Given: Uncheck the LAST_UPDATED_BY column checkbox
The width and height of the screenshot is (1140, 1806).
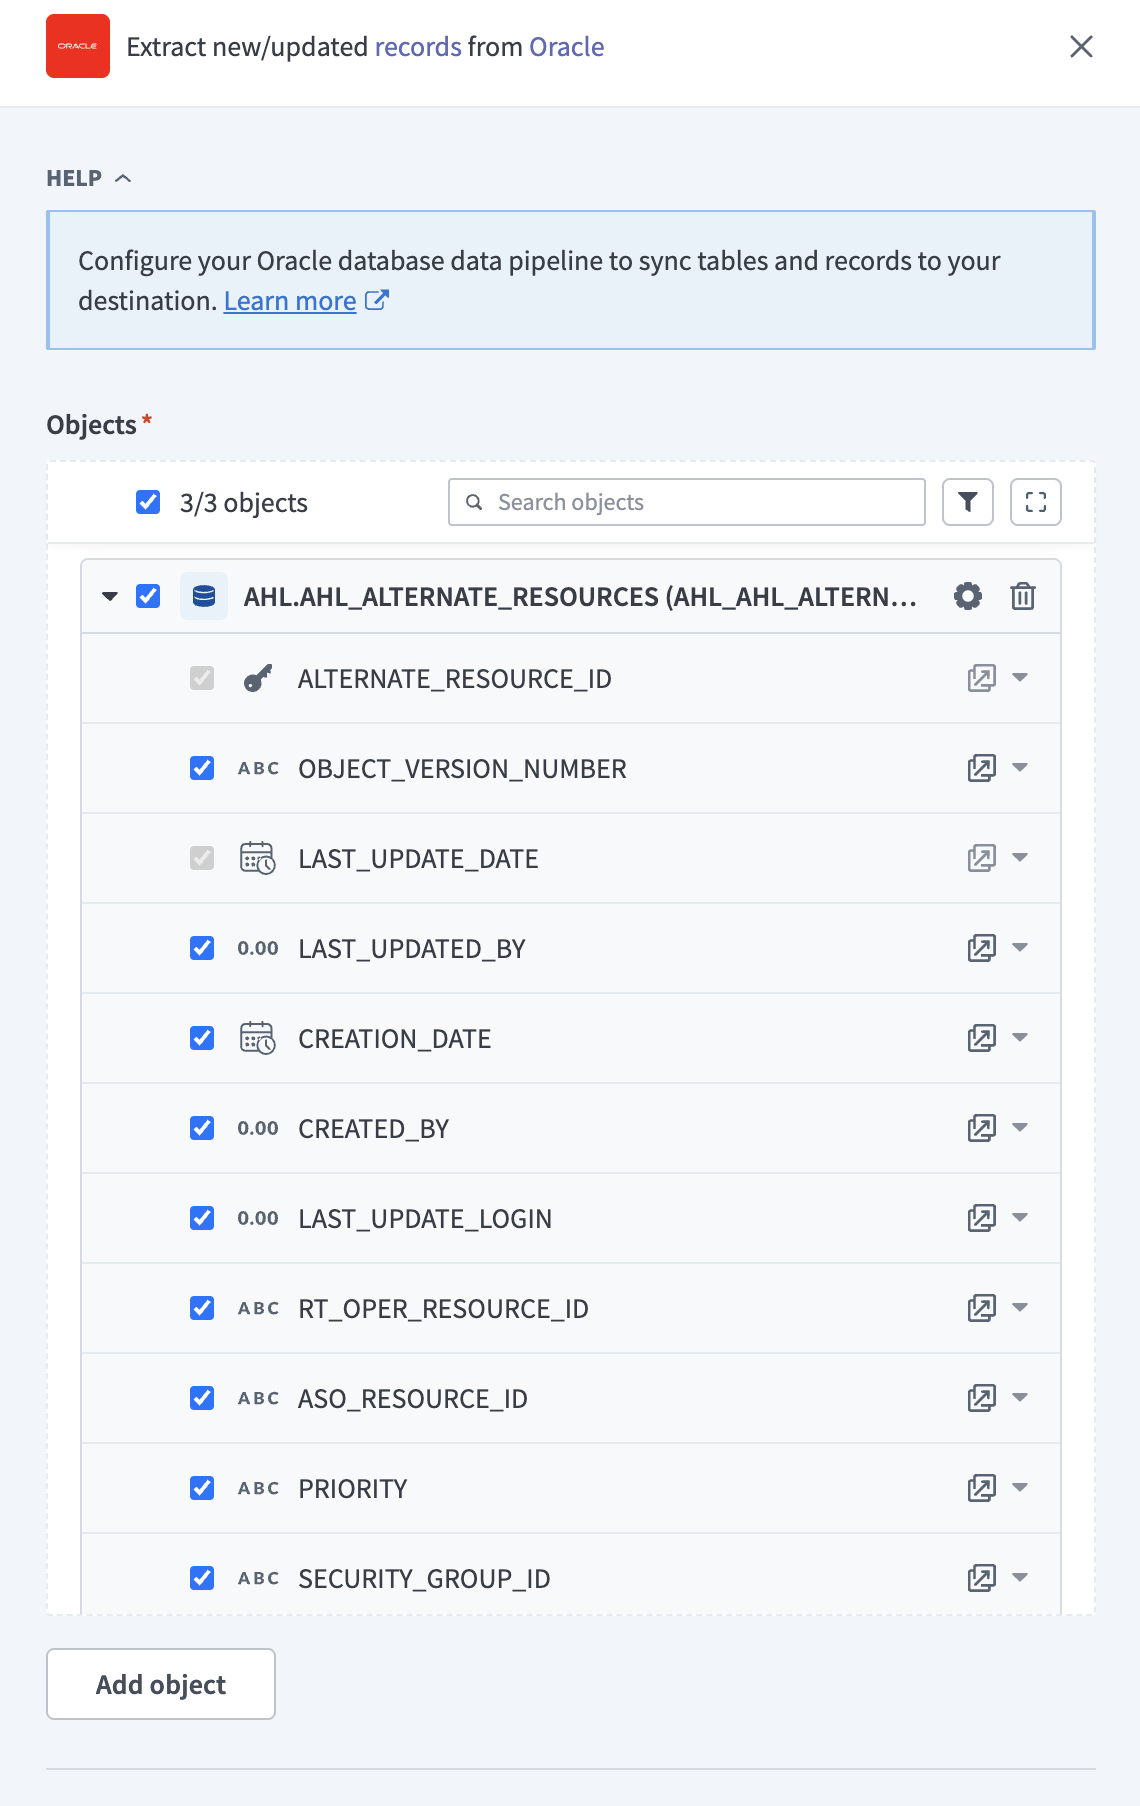Looking at the screenshot, I should click(x=202, y=948).
